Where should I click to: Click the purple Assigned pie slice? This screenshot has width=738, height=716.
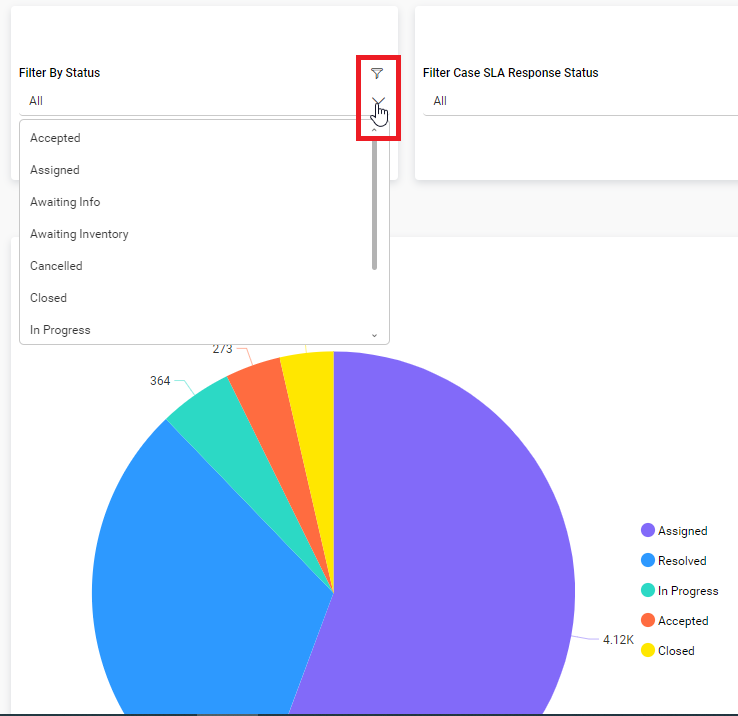447,541
